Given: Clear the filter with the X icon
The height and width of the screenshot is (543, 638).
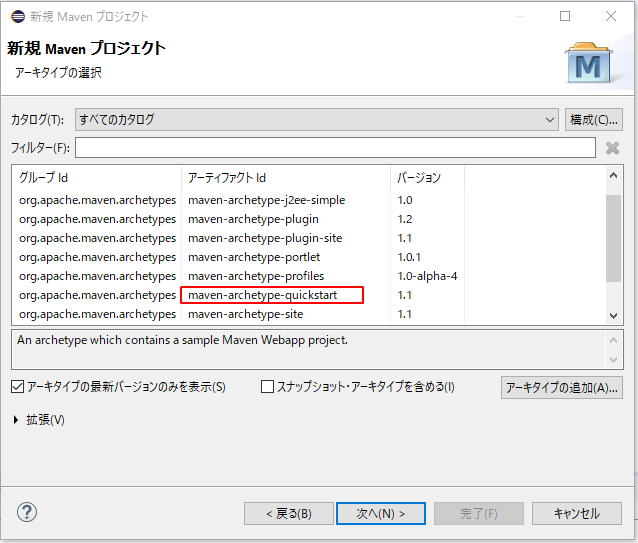Looking at the screenshot, I should [x=612, y=148].
